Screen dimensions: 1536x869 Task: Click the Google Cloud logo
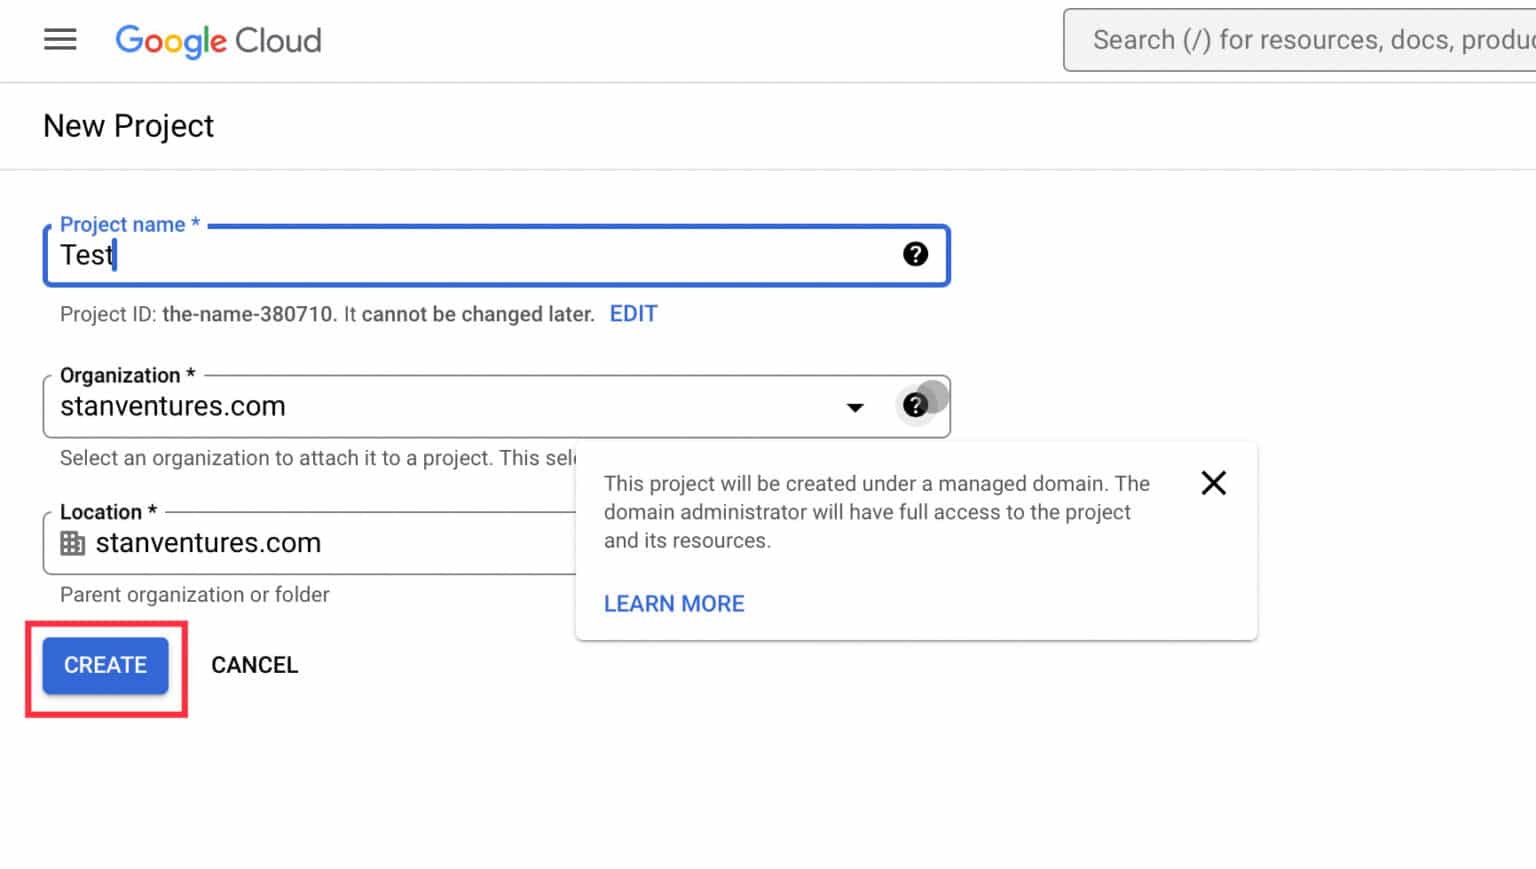(x=218, y=41)
